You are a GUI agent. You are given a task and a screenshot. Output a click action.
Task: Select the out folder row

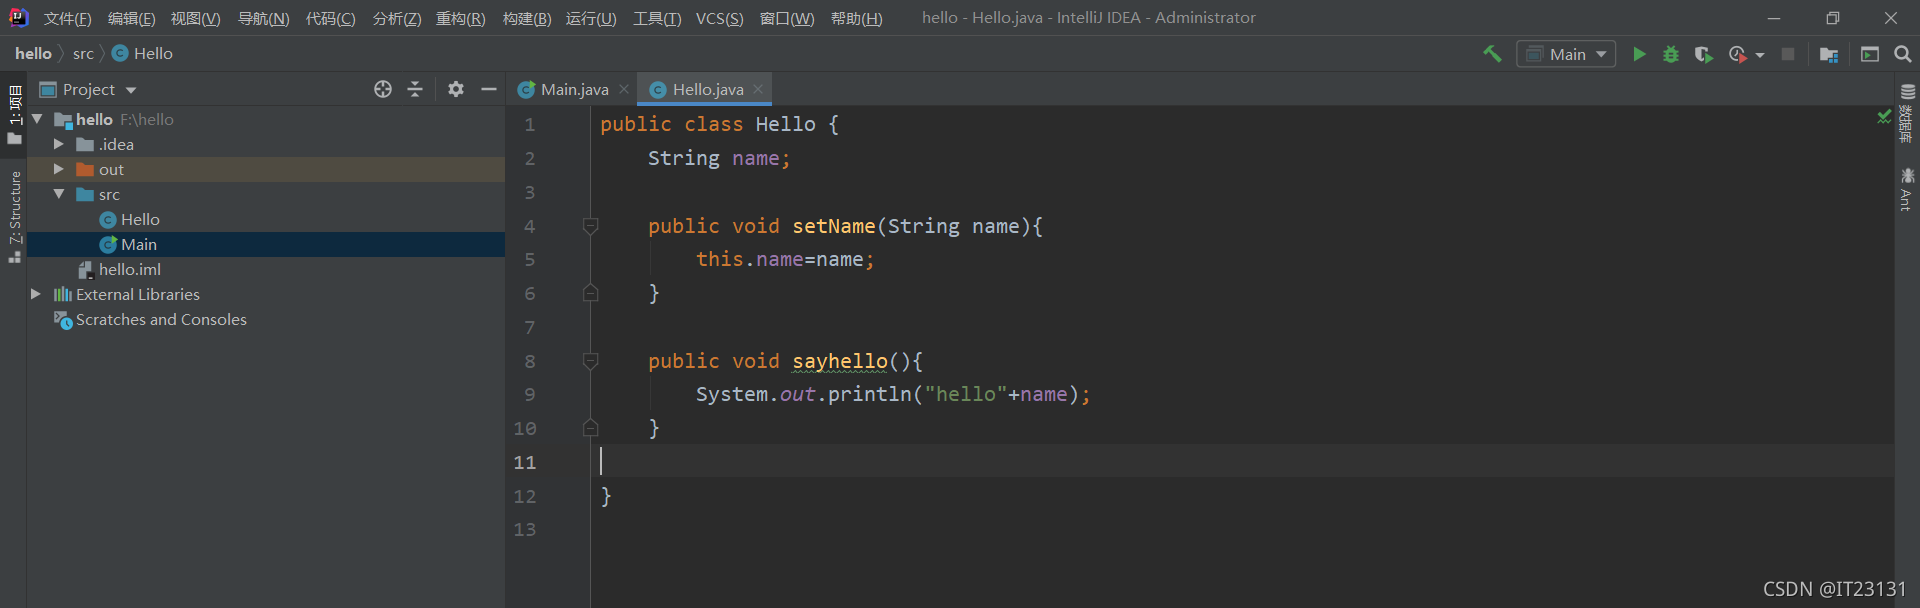tap(266, 169)
